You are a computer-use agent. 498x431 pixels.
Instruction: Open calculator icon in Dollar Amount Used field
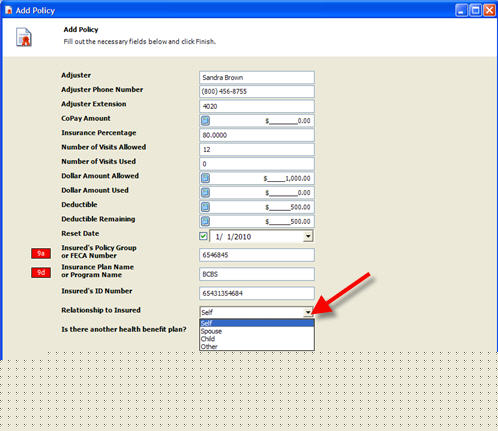(x=205, y=192)
